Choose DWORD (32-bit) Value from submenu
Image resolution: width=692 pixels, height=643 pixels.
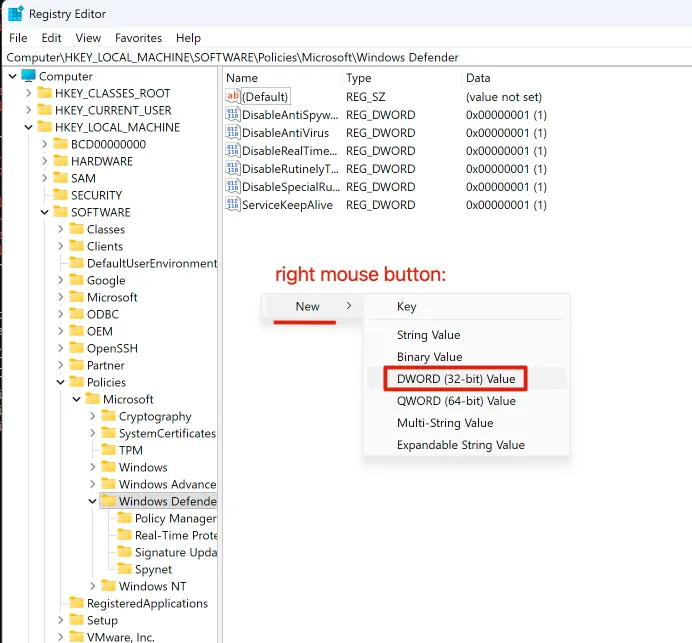click(x=456, y=379)
